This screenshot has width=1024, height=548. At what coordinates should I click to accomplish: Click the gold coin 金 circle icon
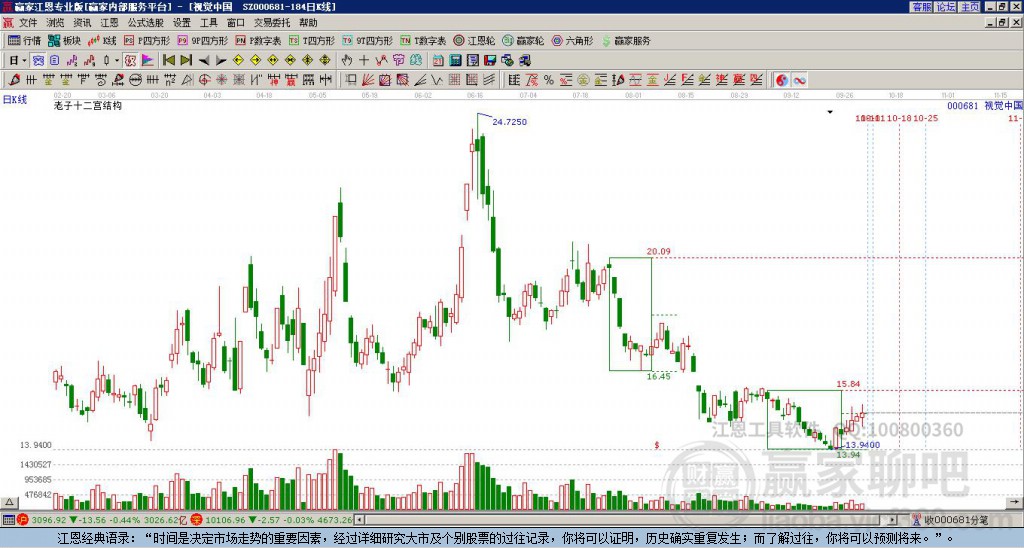click(583, 80)
